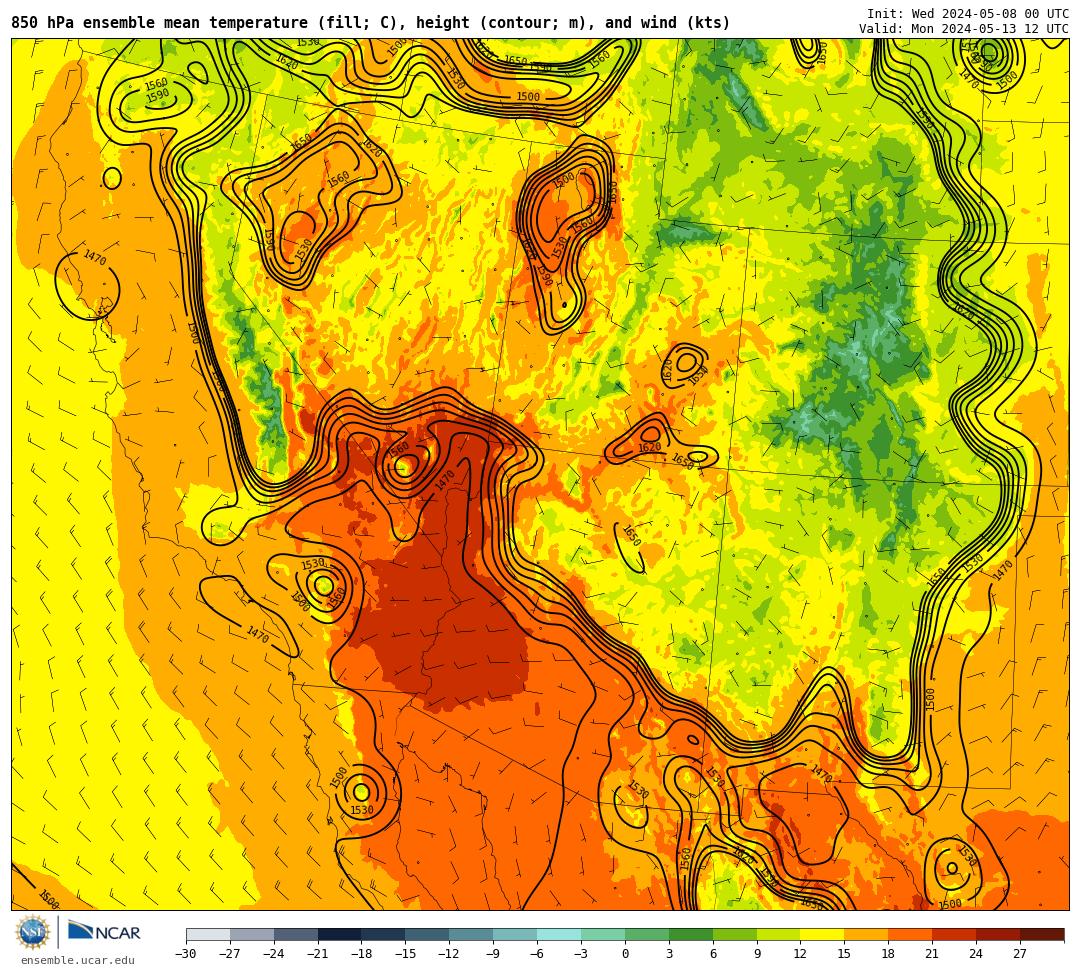Click the 21 colorbar tick label

point(933,954)
